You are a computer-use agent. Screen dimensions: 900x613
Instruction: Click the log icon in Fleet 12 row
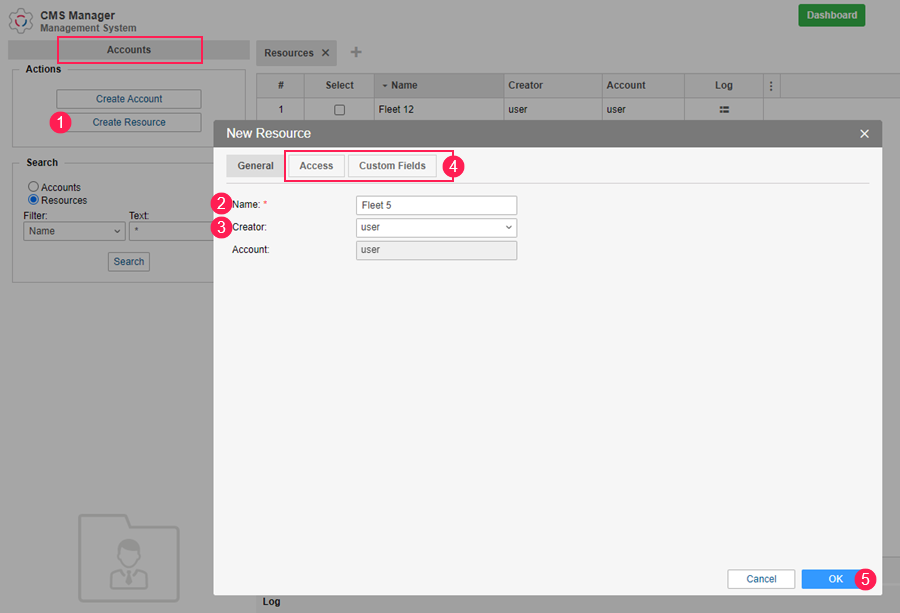coord(724,109)
